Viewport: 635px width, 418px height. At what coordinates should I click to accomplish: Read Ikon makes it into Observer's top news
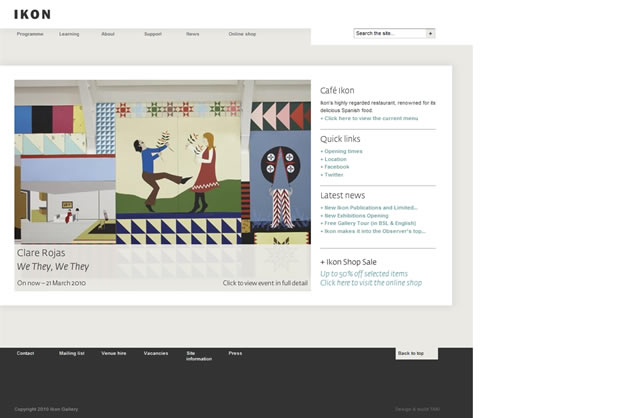[373, 231]
